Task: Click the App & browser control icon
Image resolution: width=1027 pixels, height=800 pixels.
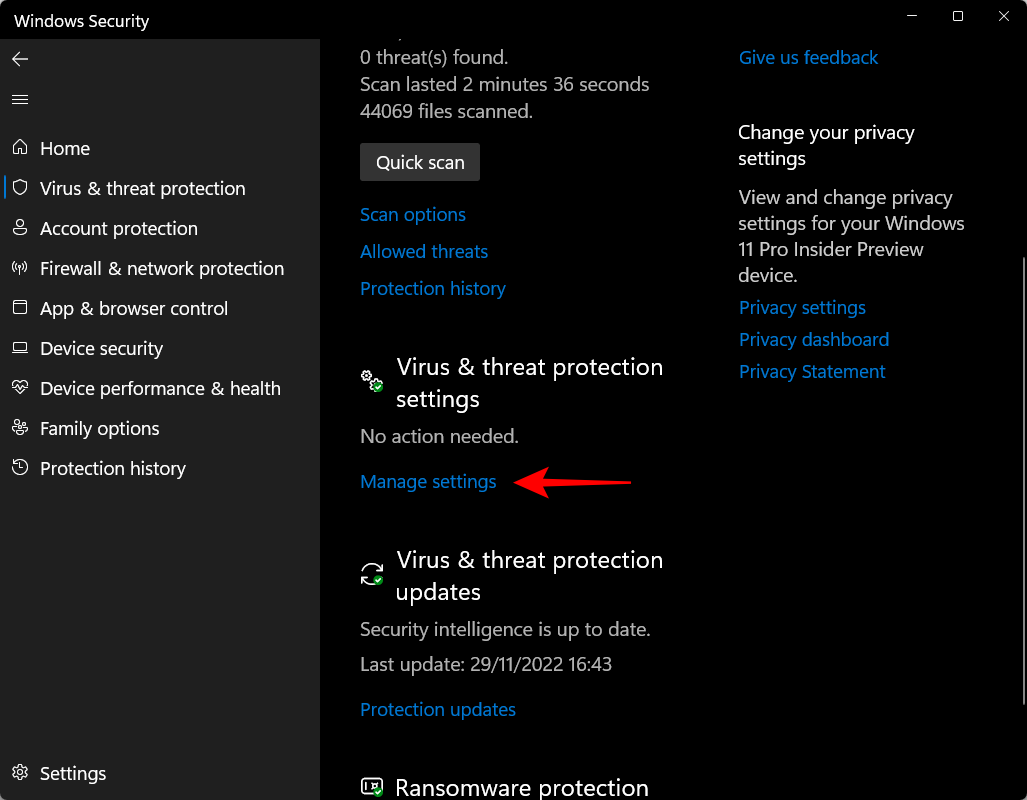Action: coord(20,308)
